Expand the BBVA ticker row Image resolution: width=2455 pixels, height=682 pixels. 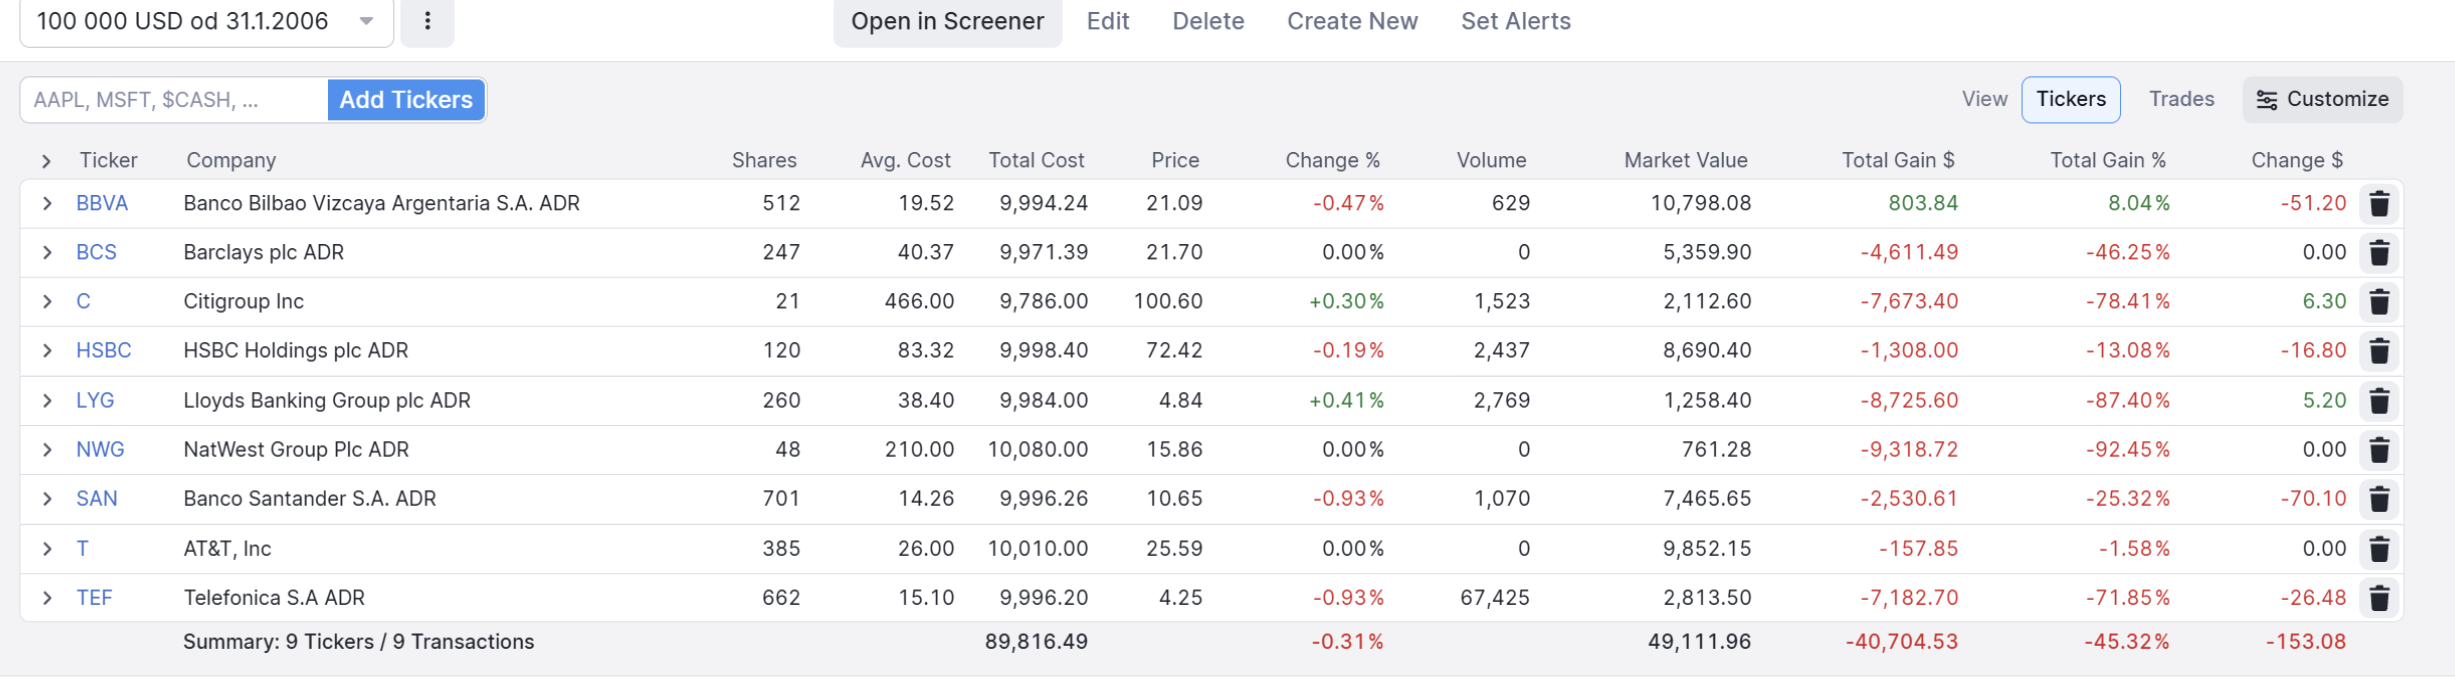pyautogui.click(x=47, y=204)
